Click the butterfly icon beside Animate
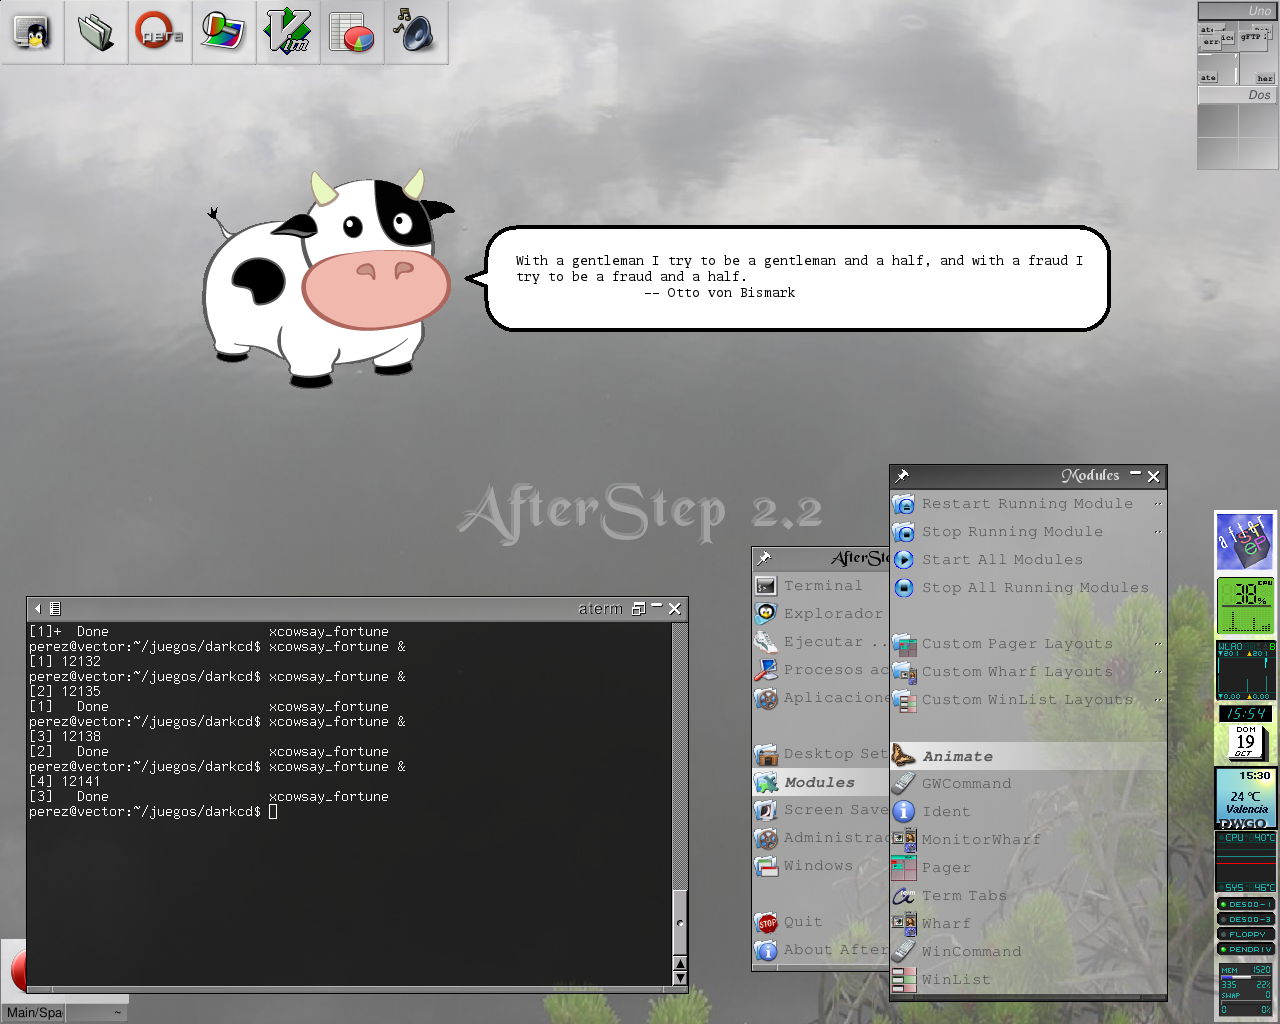 [x=903, y=756]
